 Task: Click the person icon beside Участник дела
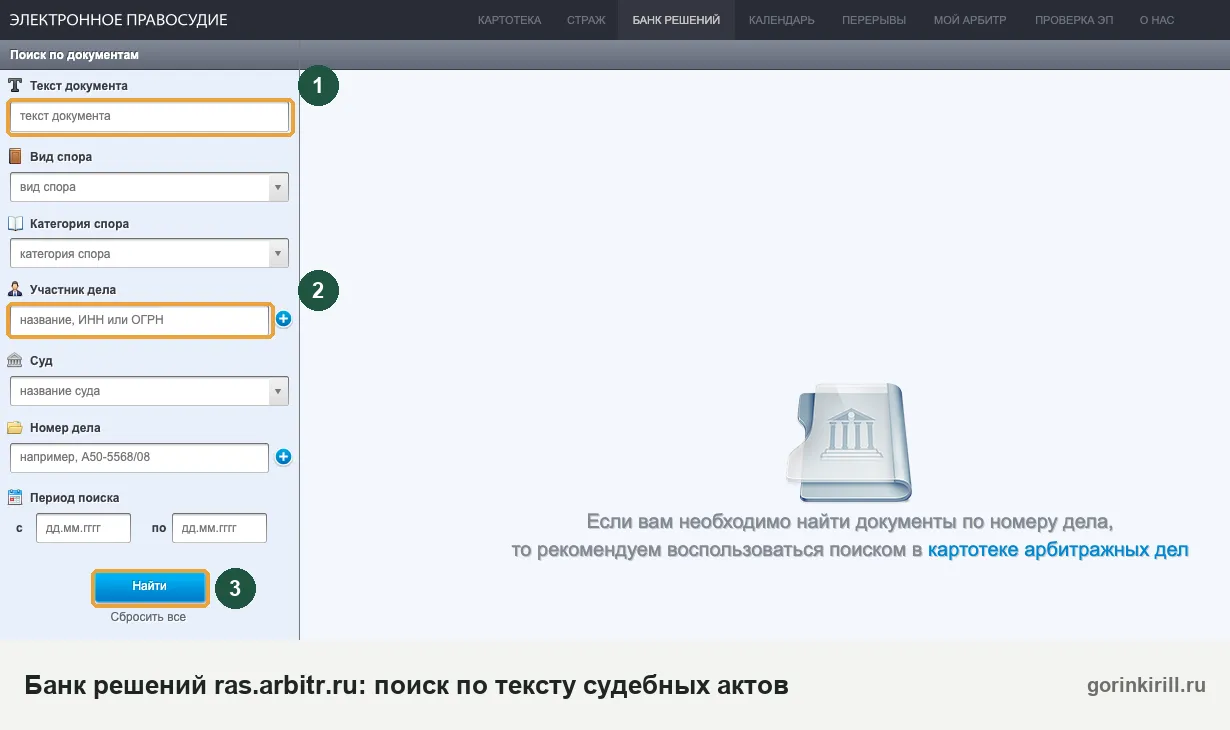point(15,290)
